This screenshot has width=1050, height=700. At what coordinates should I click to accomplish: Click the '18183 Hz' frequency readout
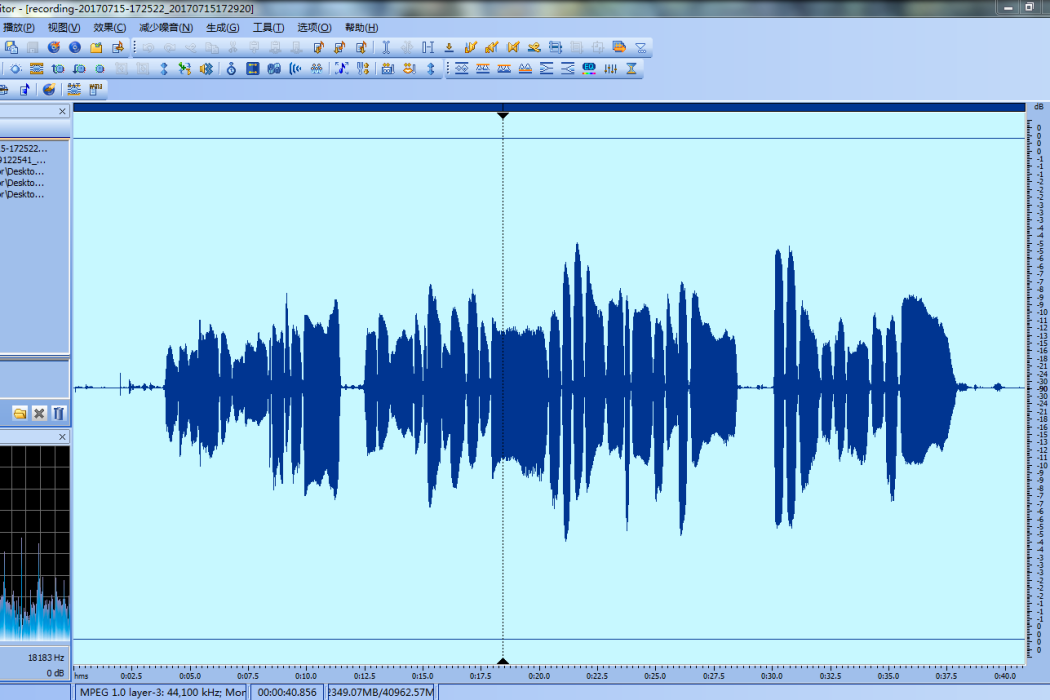(x=46, y=658)
